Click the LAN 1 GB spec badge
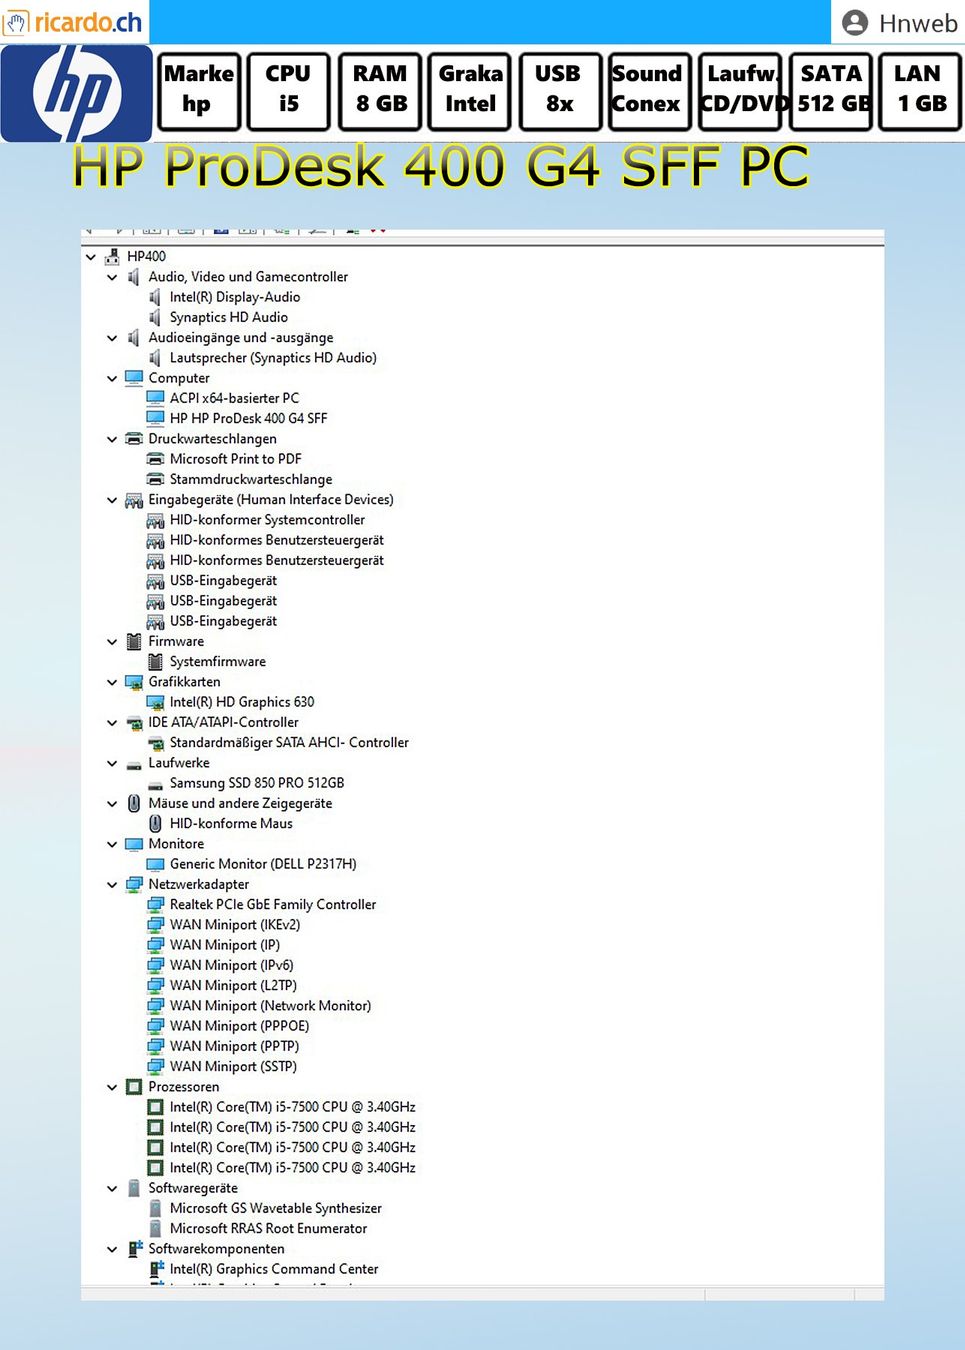This screenshot has height=1350, width=965. click(x=920, y=91)
